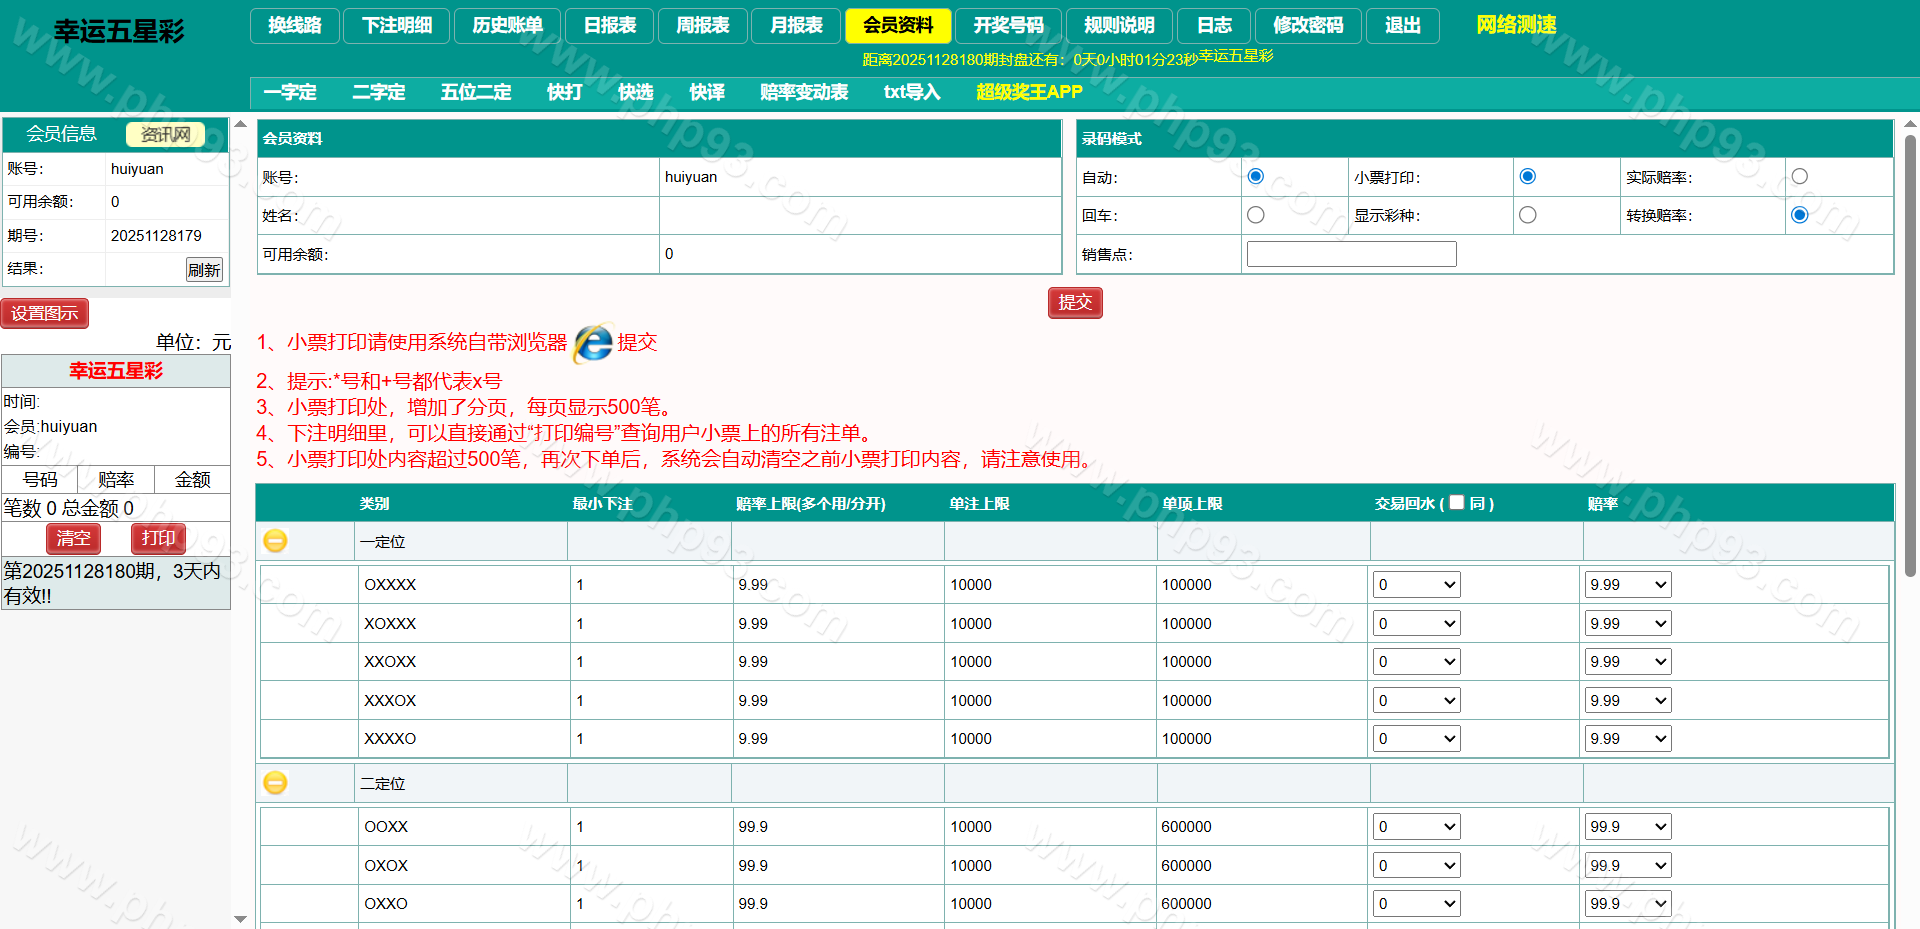Switch to the 快打 sub-tab
1920x929 pixels.
pyautogui.click(x=564, y=92)
